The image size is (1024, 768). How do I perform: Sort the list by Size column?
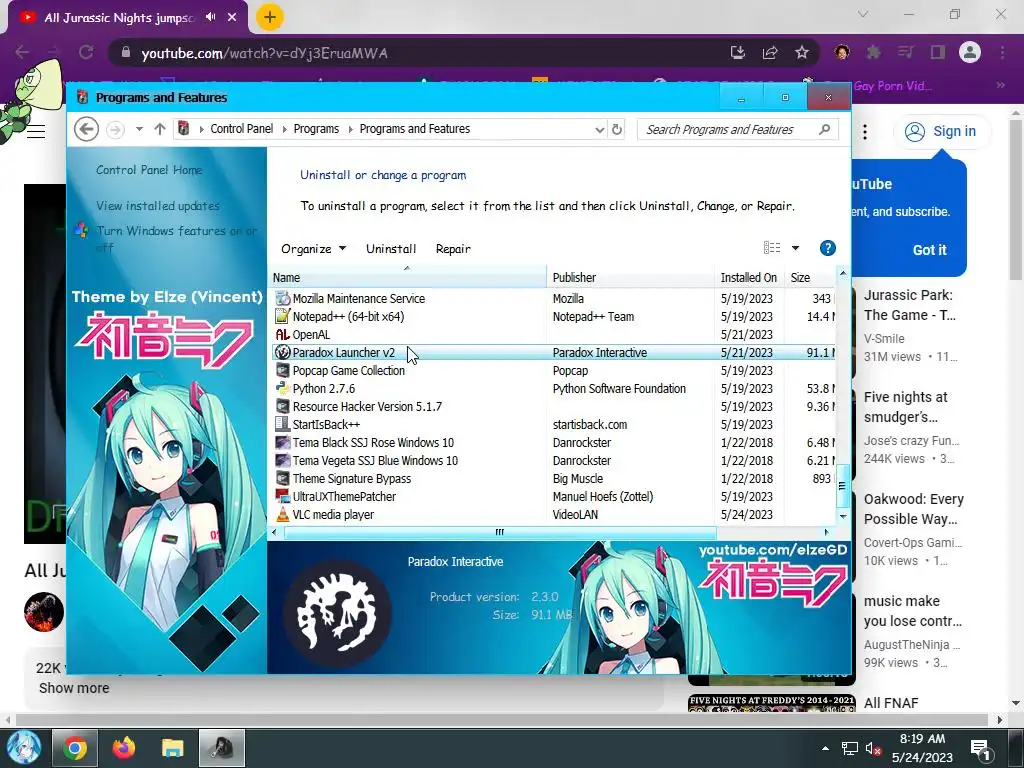click(x=810, y=277)
